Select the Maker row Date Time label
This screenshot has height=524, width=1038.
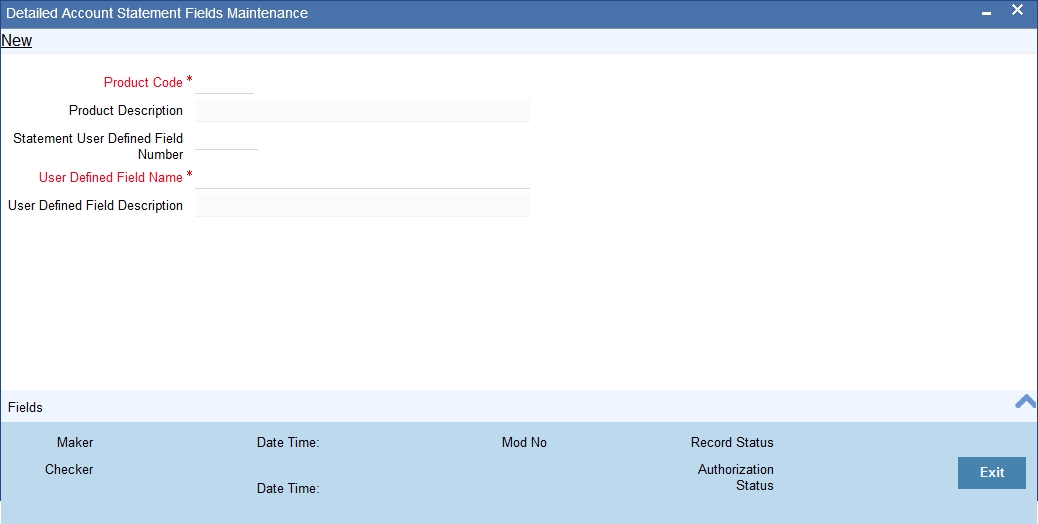click(288, 443)
